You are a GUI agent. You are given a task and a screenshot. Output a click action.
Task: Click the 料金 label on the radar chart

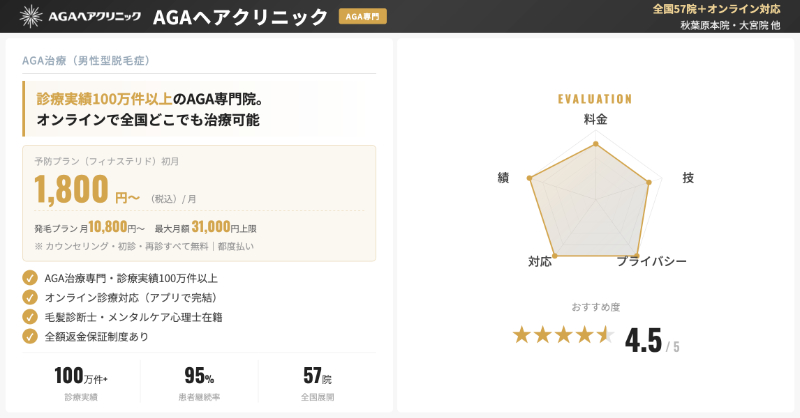click(596, 119)
